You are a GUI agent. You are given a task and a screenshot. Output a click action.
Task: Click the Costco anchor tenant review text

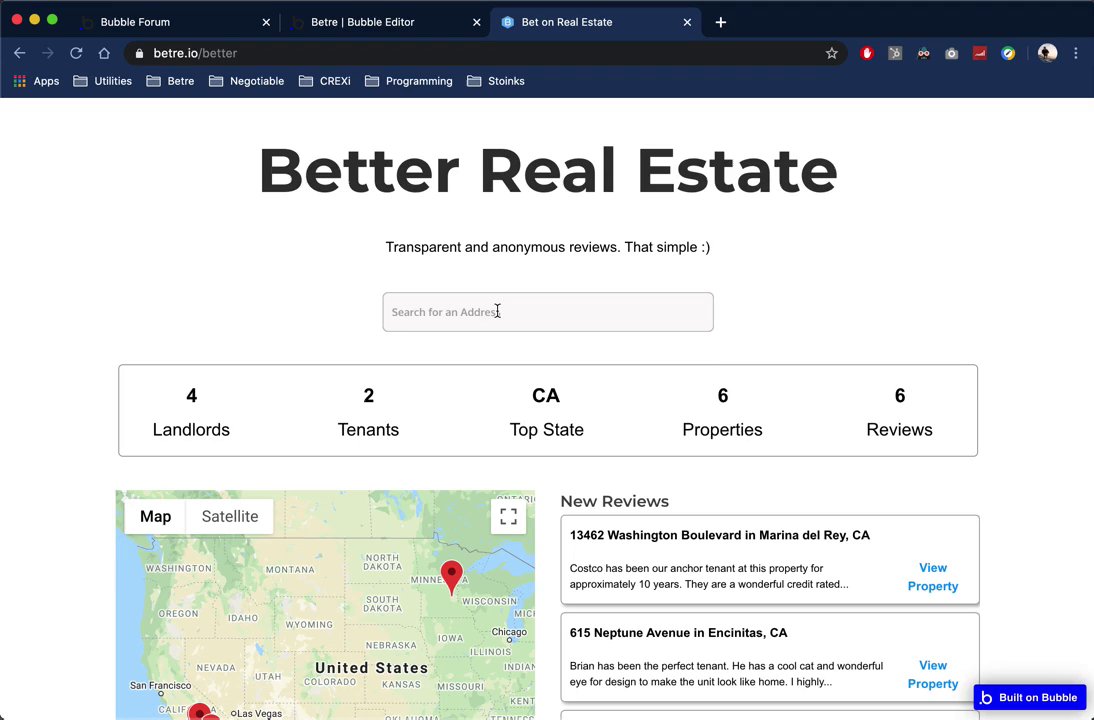(709, 576)
